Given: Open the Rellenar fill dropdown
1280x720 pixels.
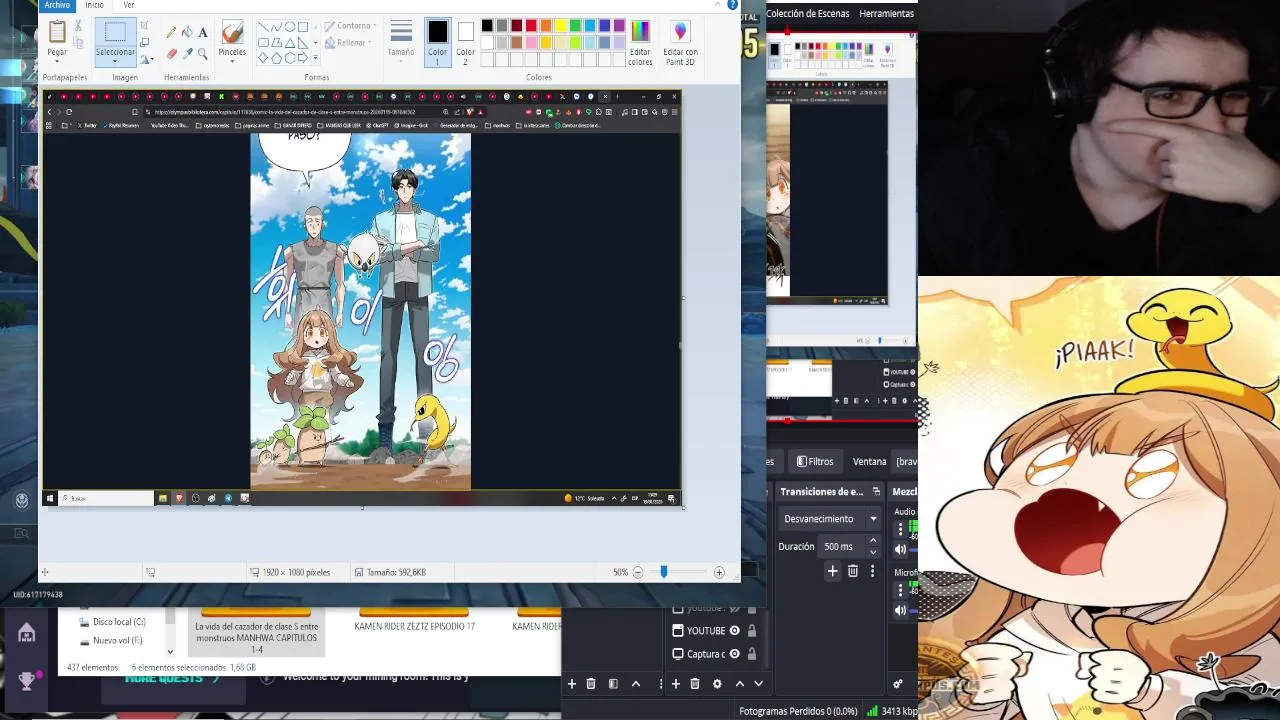Looking at the screenshot, I should click(x=349, y=43).
